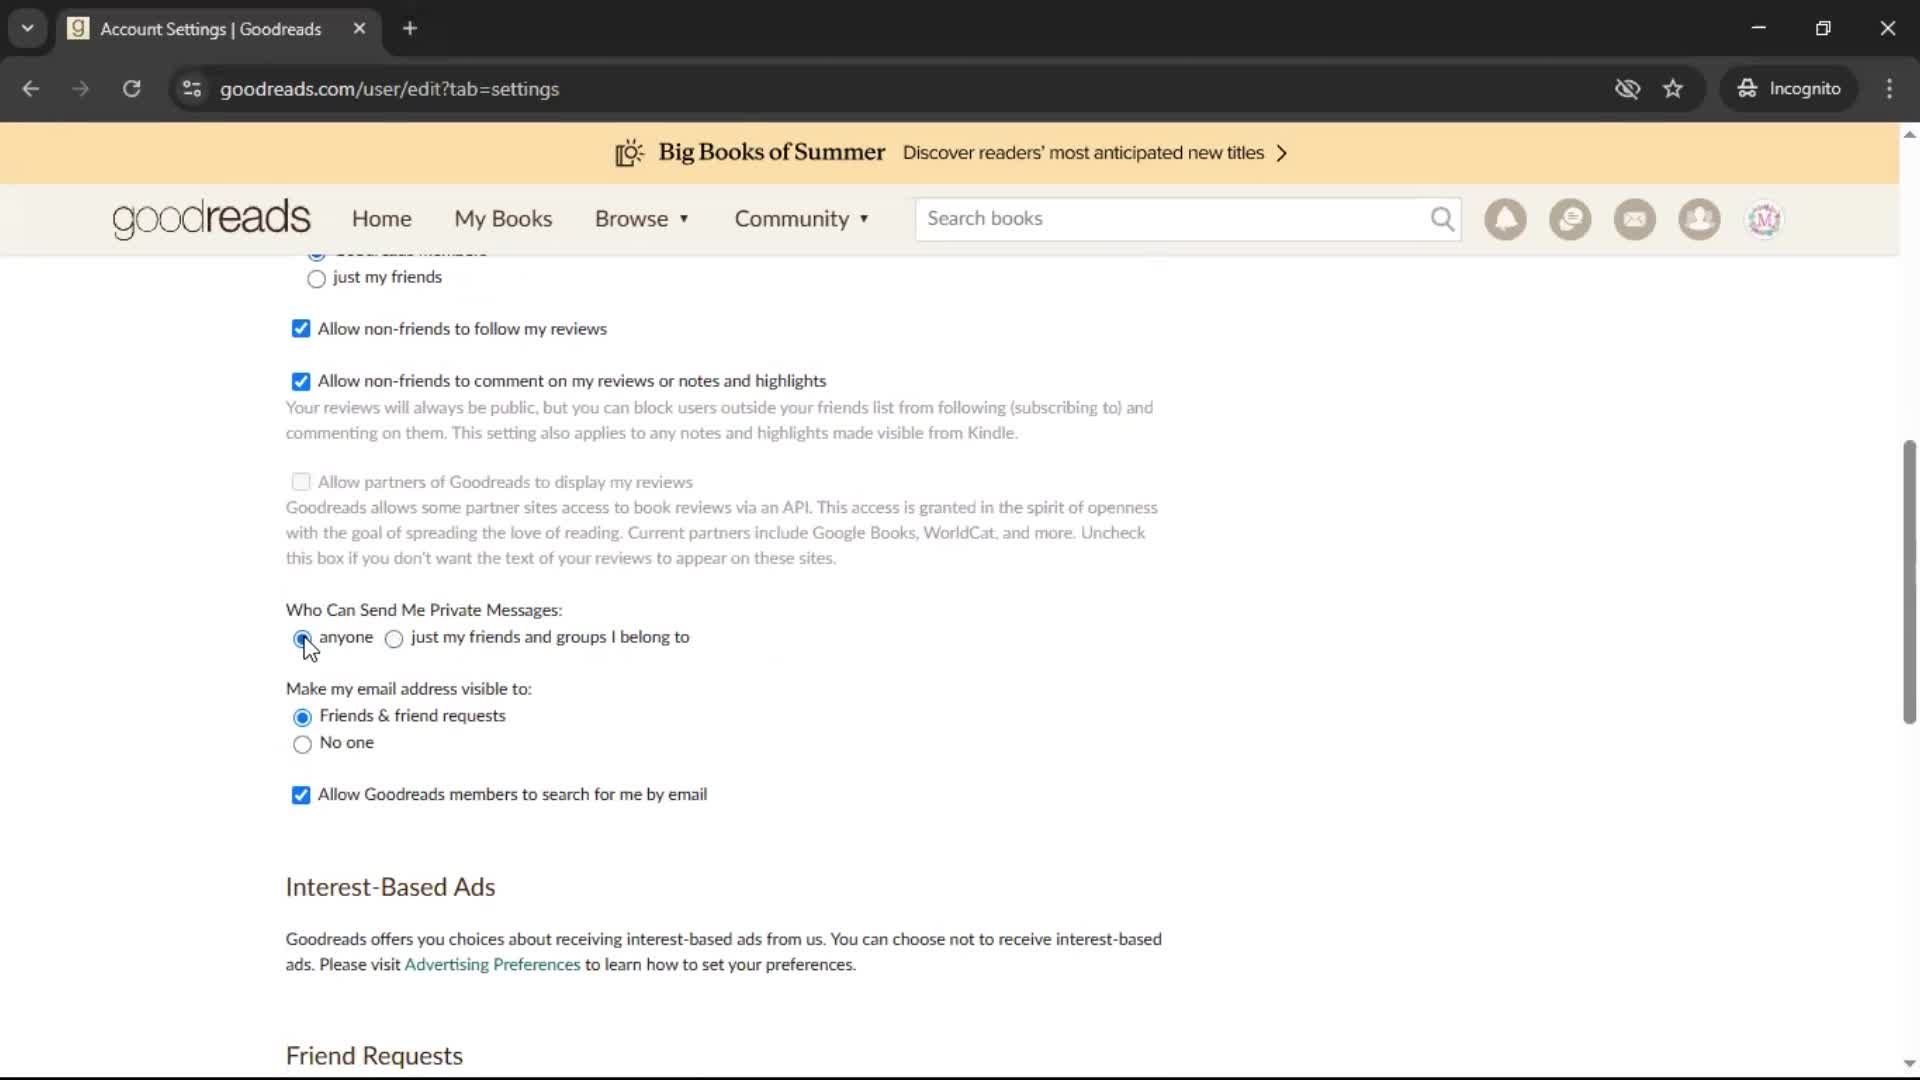Click the banner's right chevron arrow
Screen dimensions: 1920x1080
click(1282, 153)
